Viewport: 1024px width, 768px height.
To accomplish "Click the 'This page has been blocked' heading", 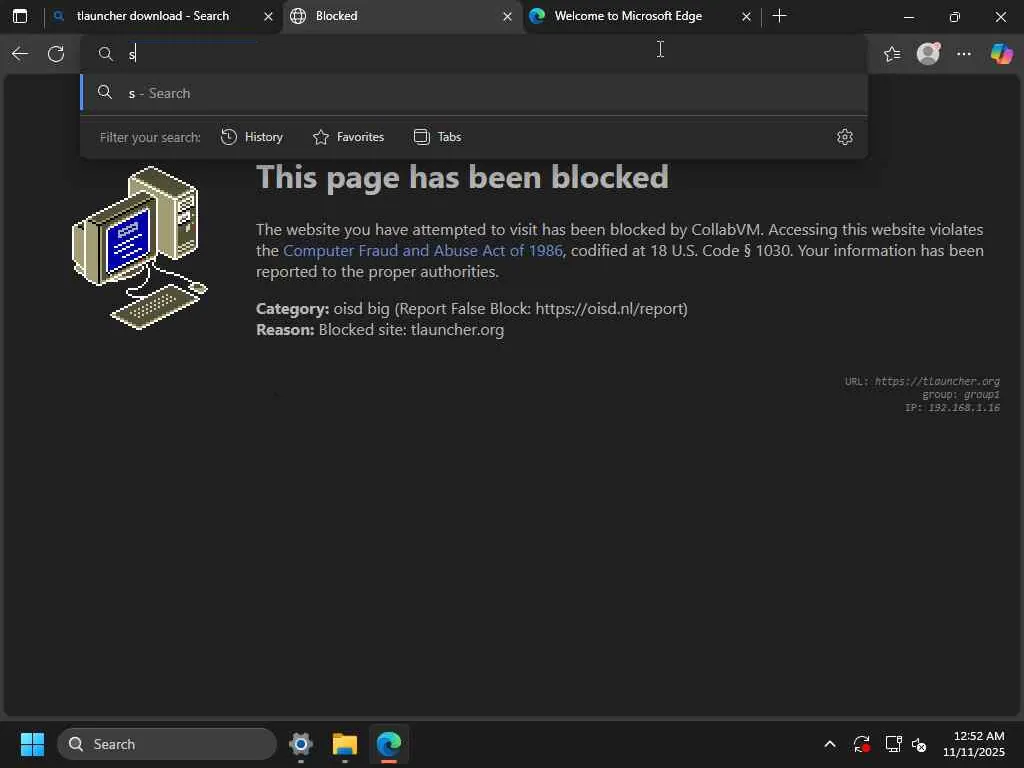I will click(462, 178).
